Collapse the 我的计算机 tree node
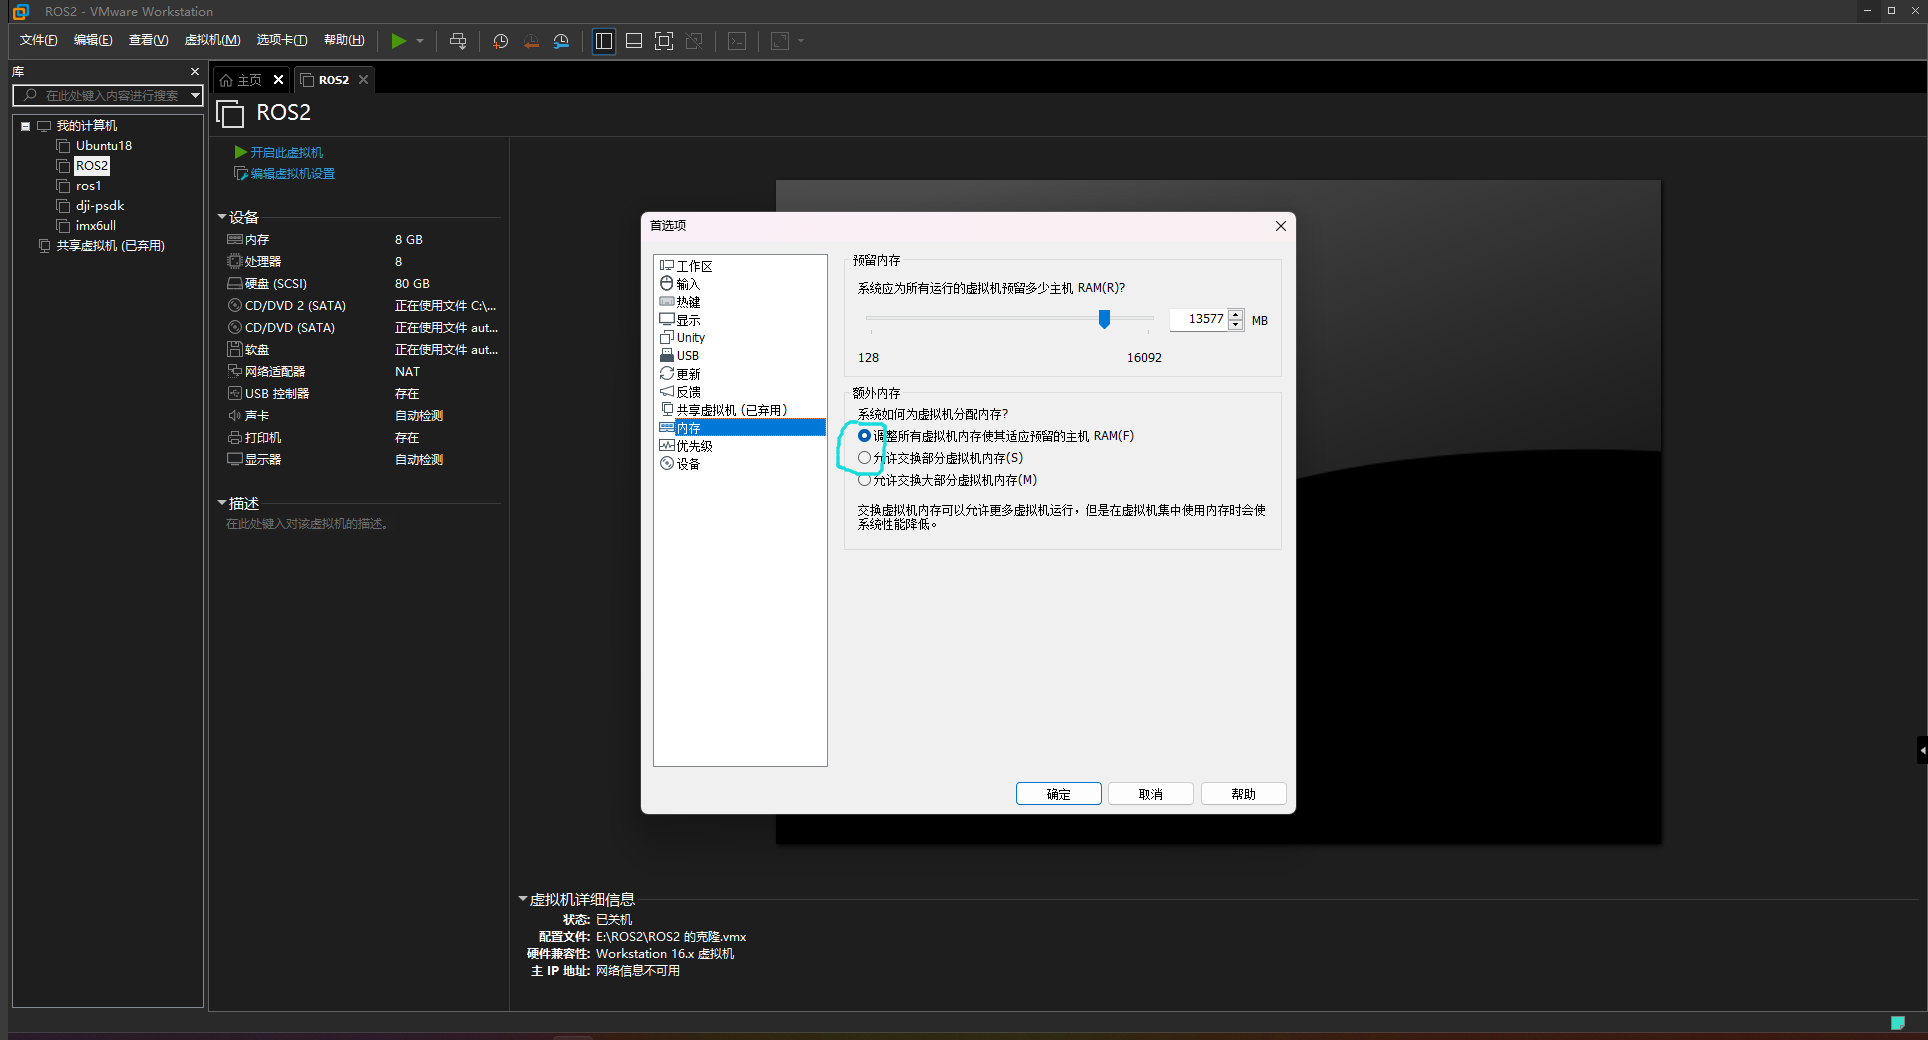Screen dimensions: 1928x1040 (25, 126)
